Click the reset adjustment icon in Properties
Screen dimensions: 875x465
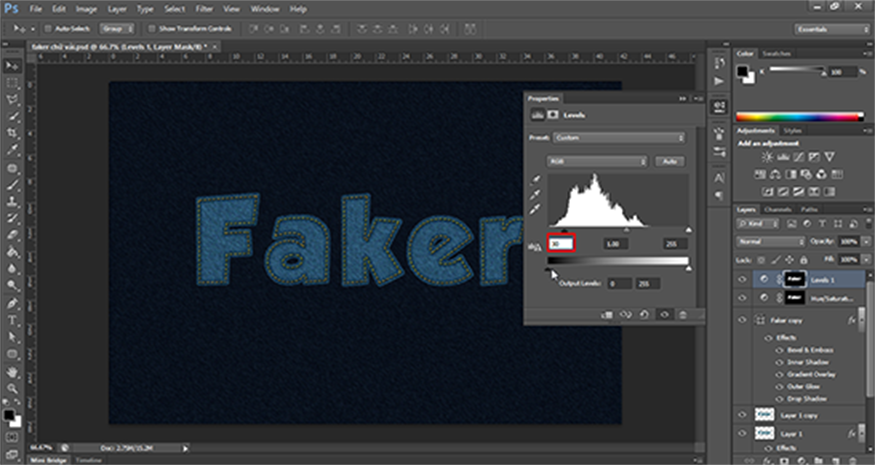[x=645, y=314]
